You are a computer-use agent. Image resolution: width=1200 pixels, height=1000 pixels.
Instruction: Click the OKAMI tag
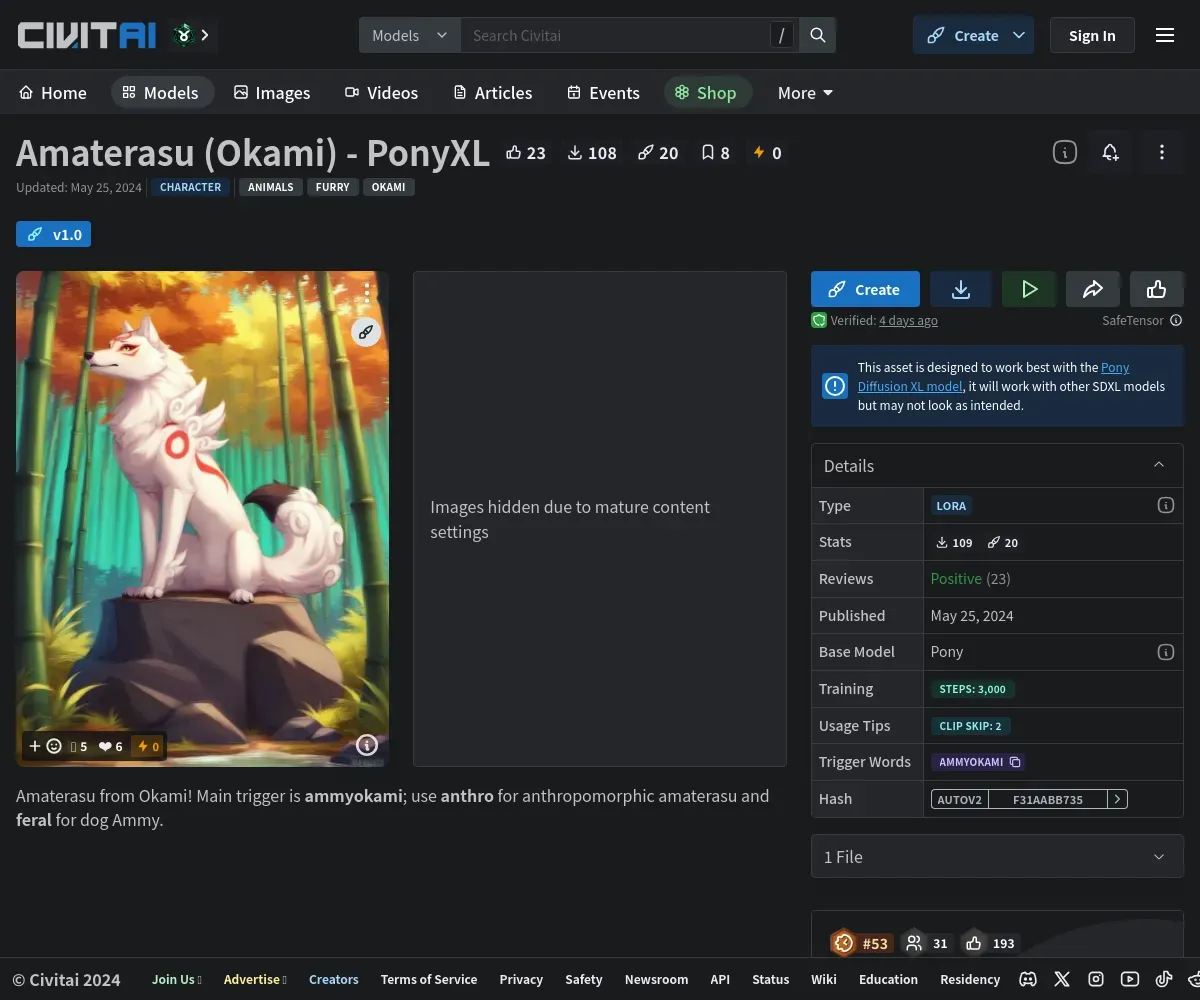(389, 187)
